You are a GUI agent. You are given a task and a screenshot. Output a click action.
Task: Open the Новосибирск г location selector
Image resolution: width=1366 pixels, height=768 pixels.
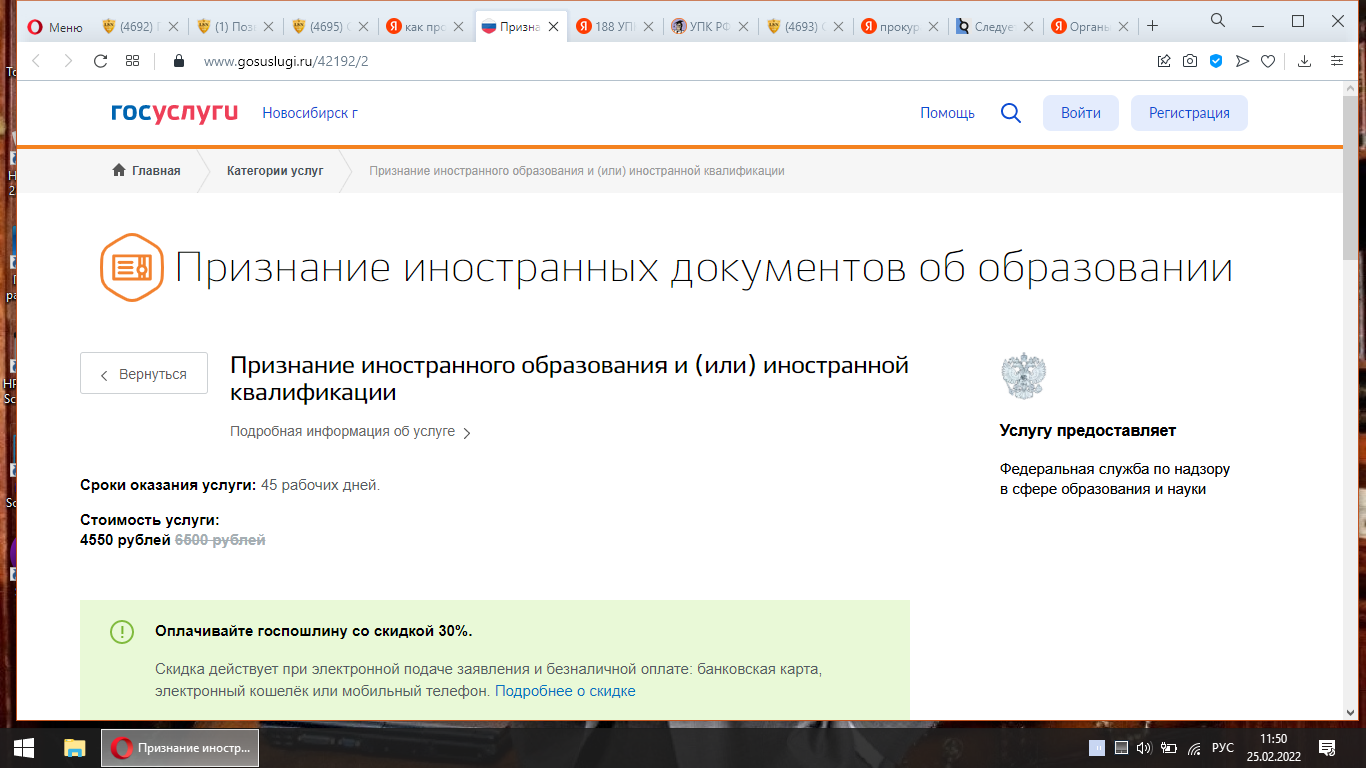coord(310,113)
